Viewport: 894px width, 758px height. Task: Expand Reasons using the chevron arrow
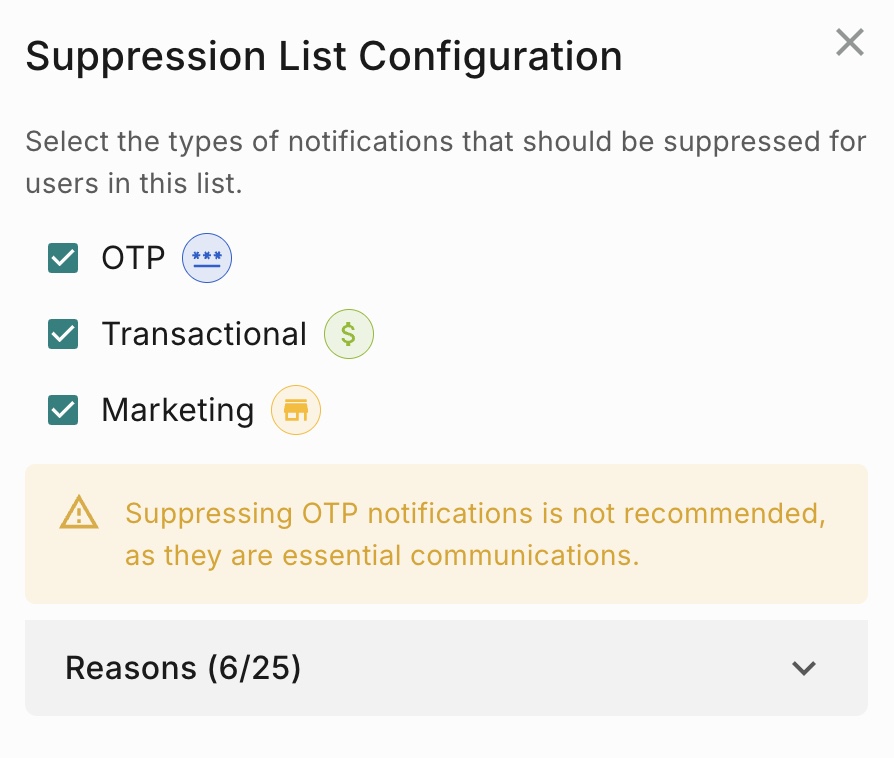click(x=804, y=668)
